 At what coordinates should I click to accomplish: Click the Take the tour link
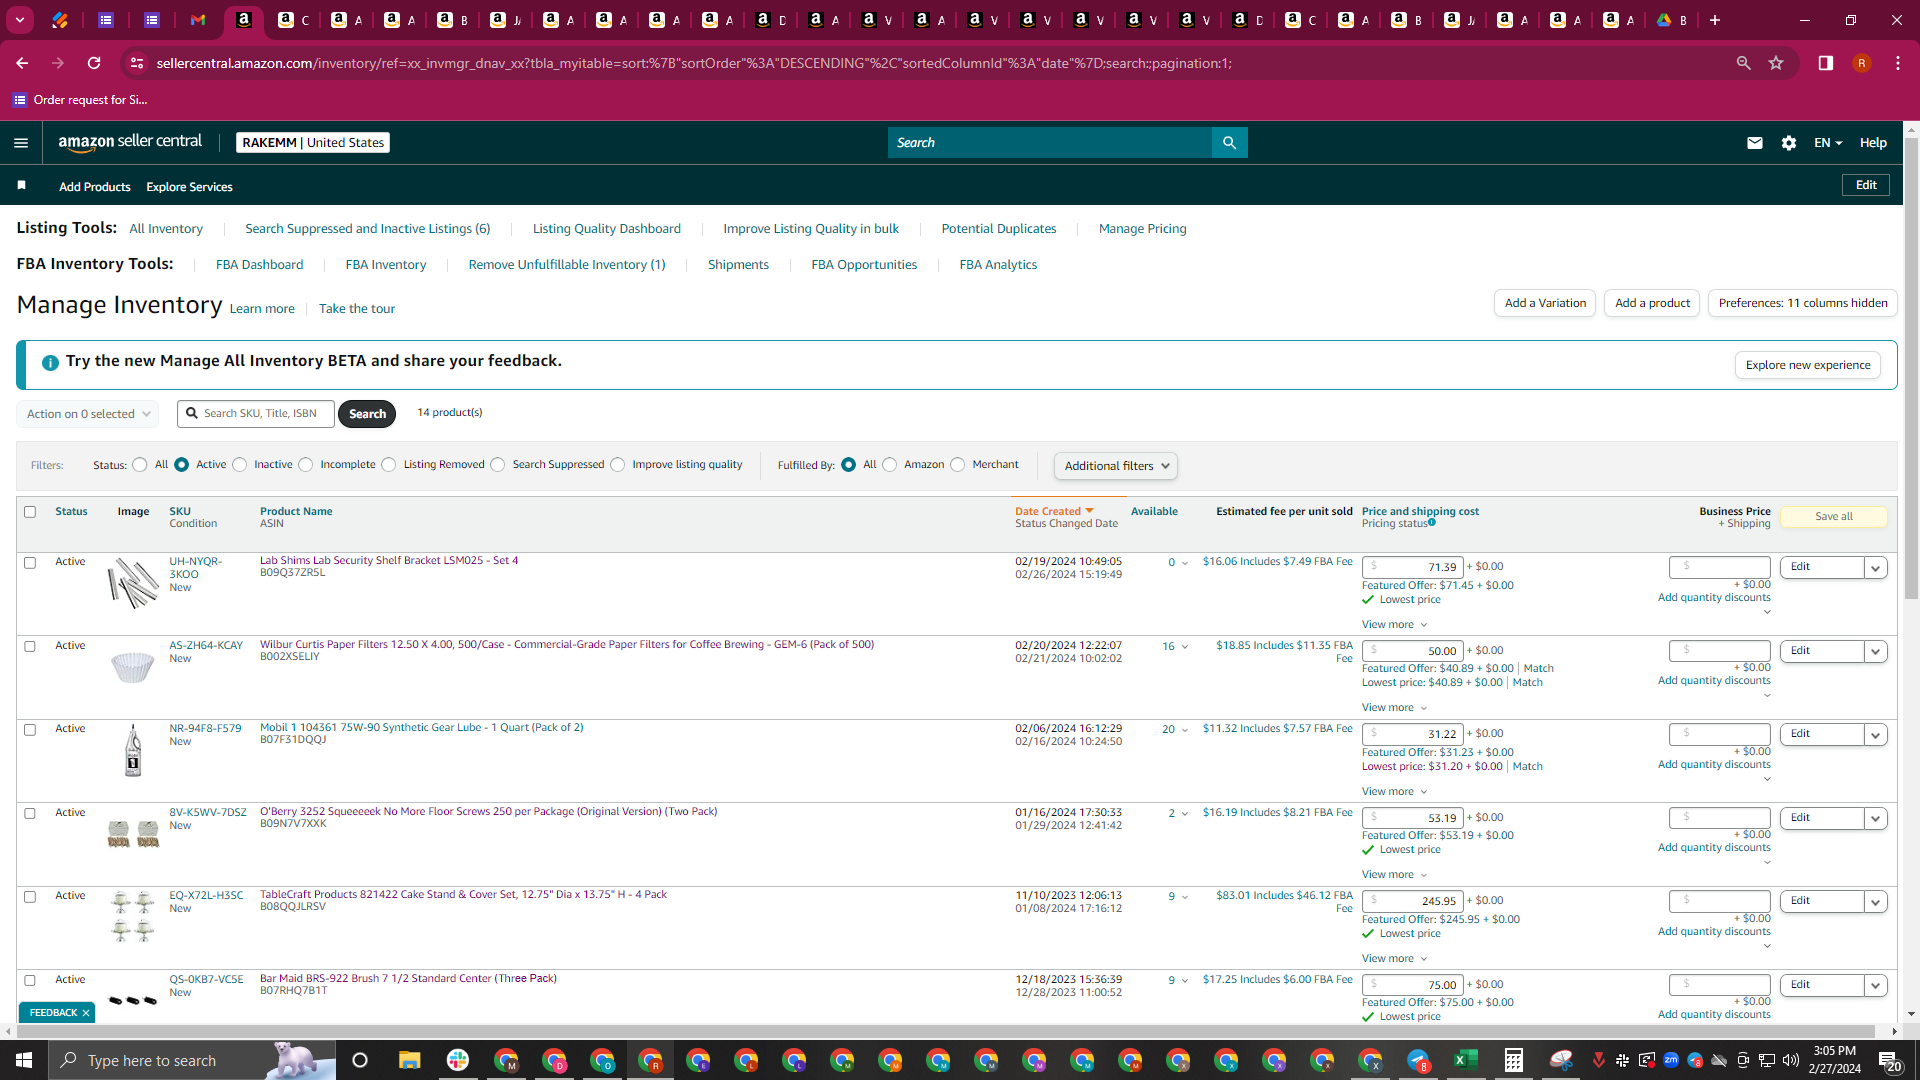(357, 309)
